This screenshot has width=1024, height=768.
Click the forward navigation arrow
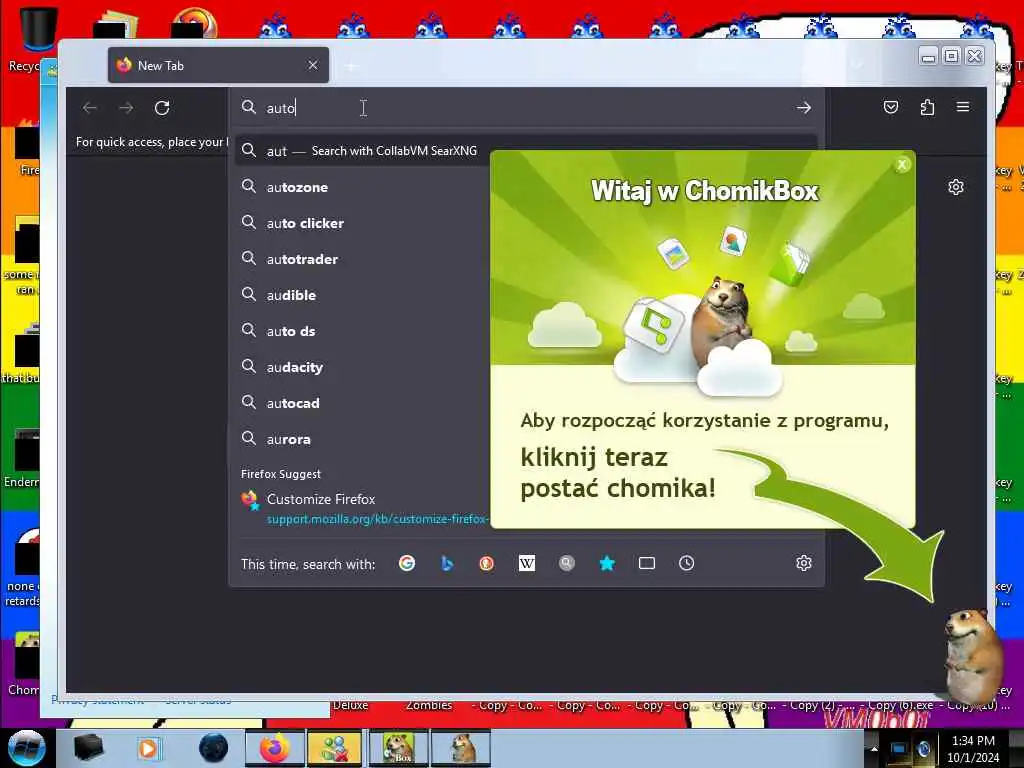(126, 108)
